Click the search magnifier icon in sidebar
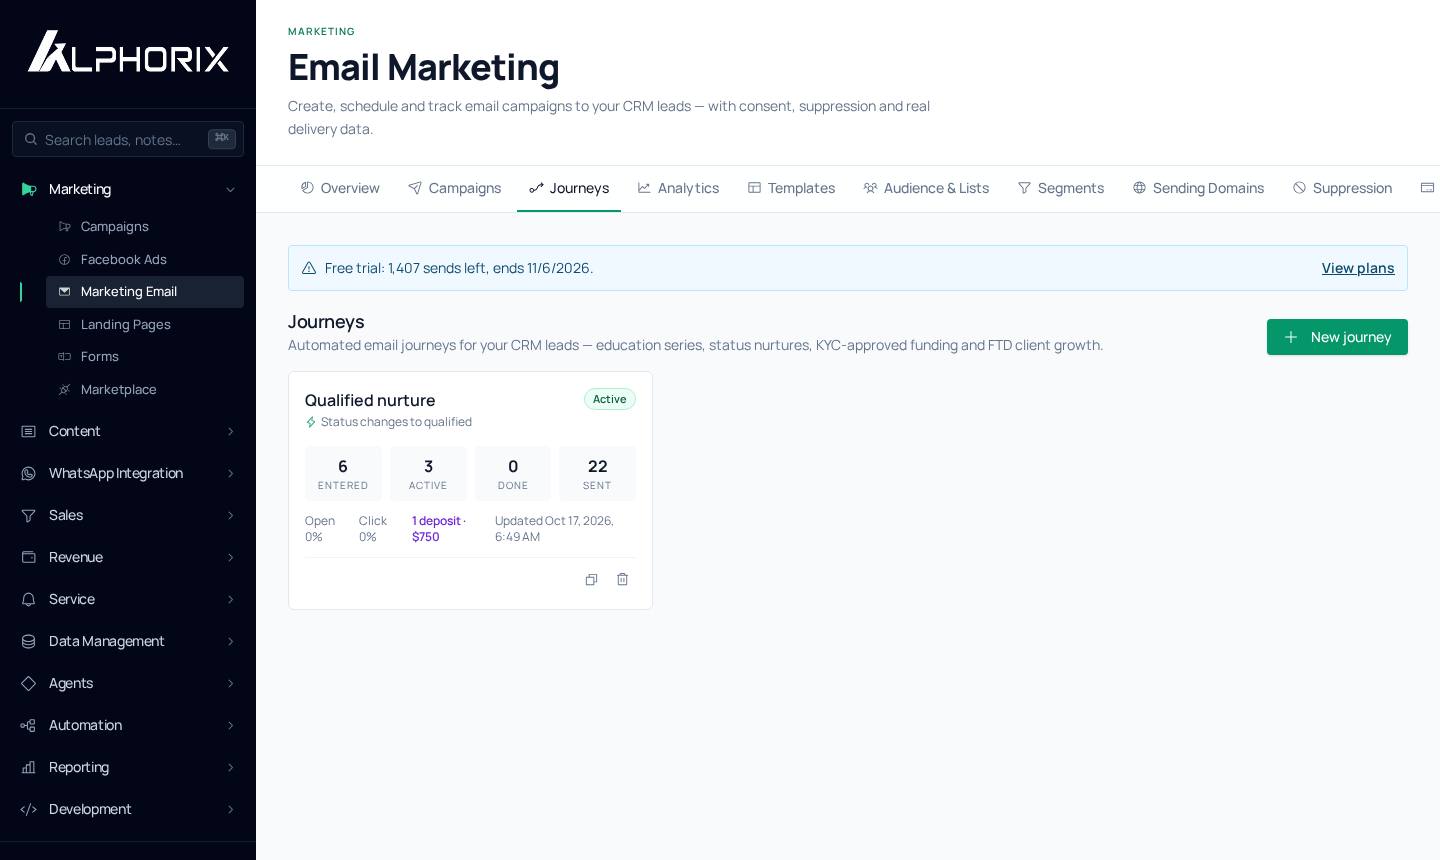This screenshot has width=1440, height=860. point(31,140)
